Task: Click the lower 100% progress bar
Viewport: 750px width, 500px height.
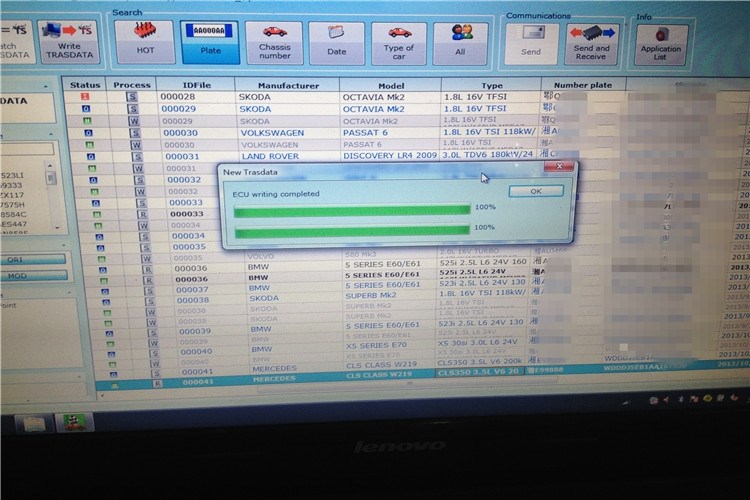Action: tap(352, 232)
